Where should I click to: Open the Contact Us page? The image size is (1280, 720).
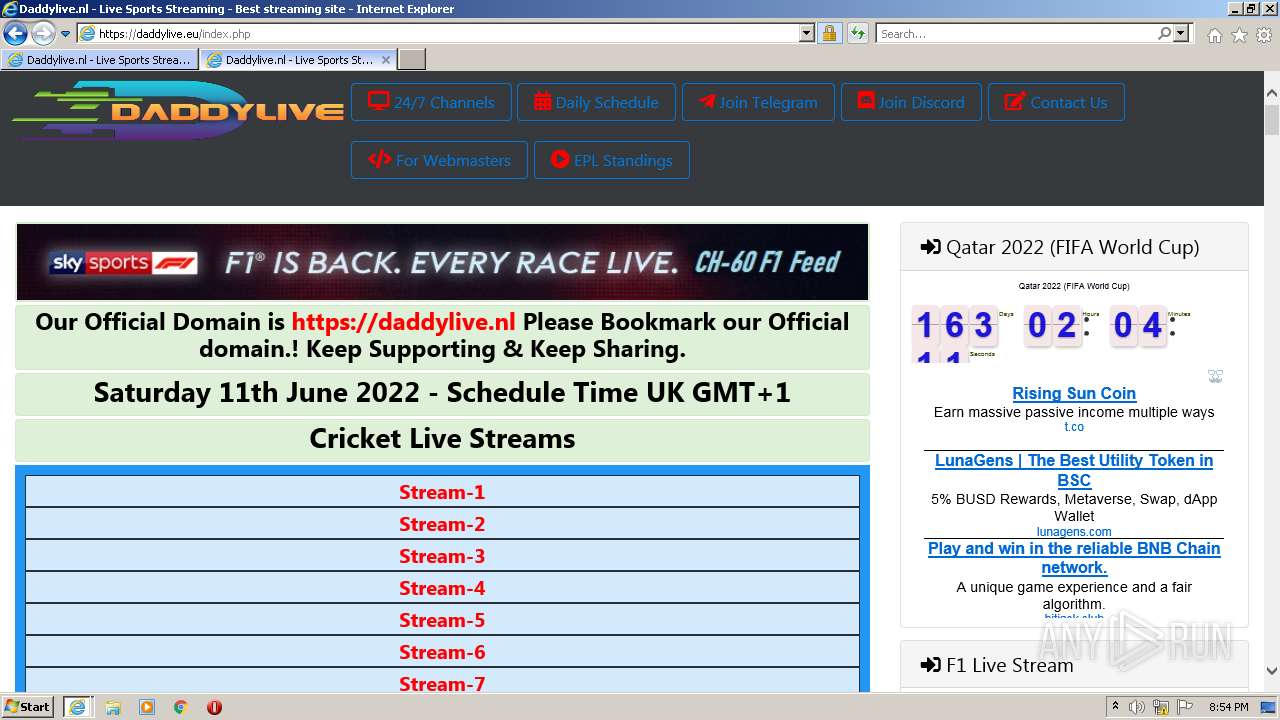tap(1056, 102)
